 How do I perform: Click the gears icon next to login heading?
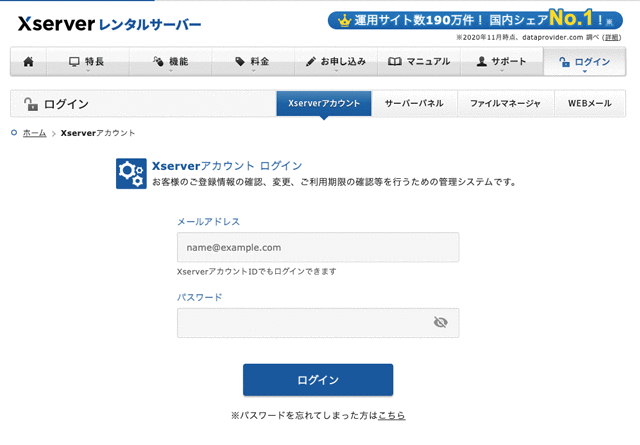131,174
